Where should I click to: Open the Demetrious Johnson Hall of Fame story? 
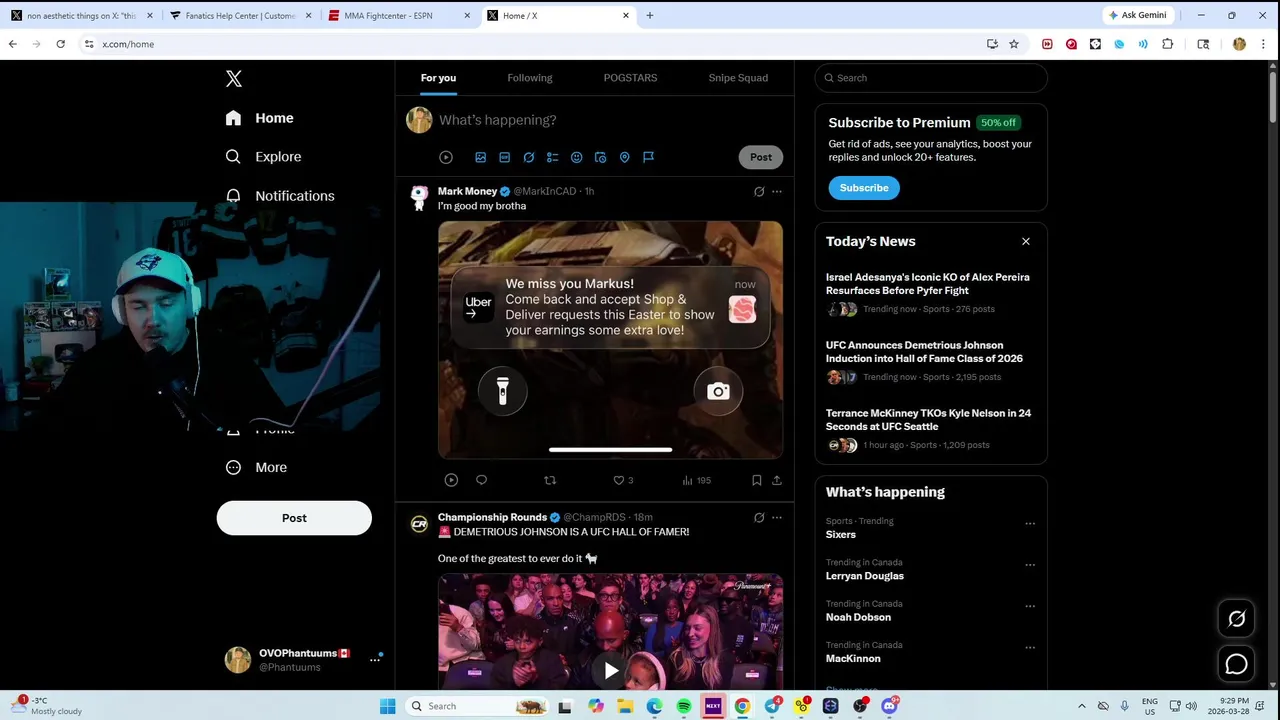pyautogui.click(x=924, y=352)
